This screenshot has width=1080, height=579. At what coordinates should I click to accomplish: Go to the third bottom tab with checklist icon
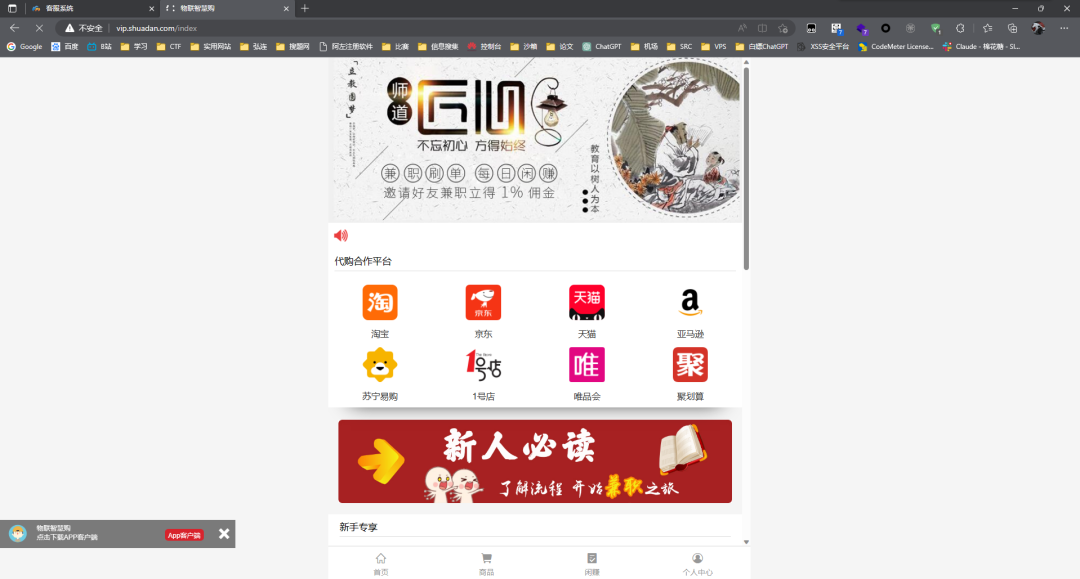tap(592, 563)
